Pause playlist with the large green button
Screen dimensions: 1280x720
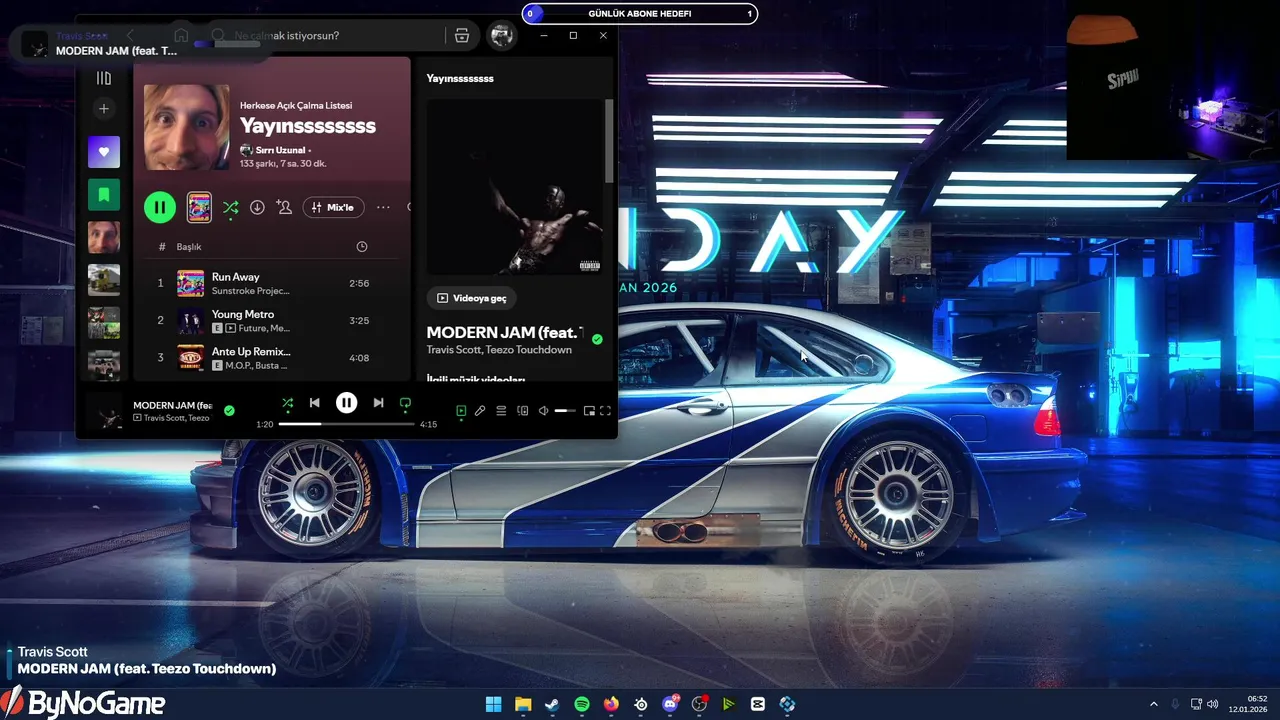click(160, 207)
